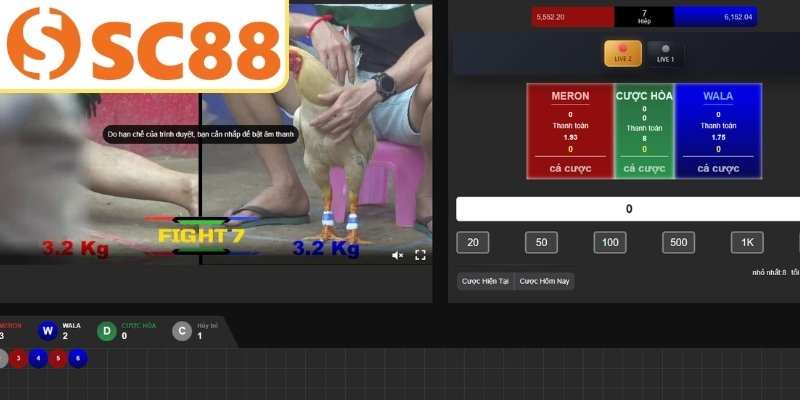Select red result bead number 3
This screenshot has height=400, width=800.
[x=19, y=358]
